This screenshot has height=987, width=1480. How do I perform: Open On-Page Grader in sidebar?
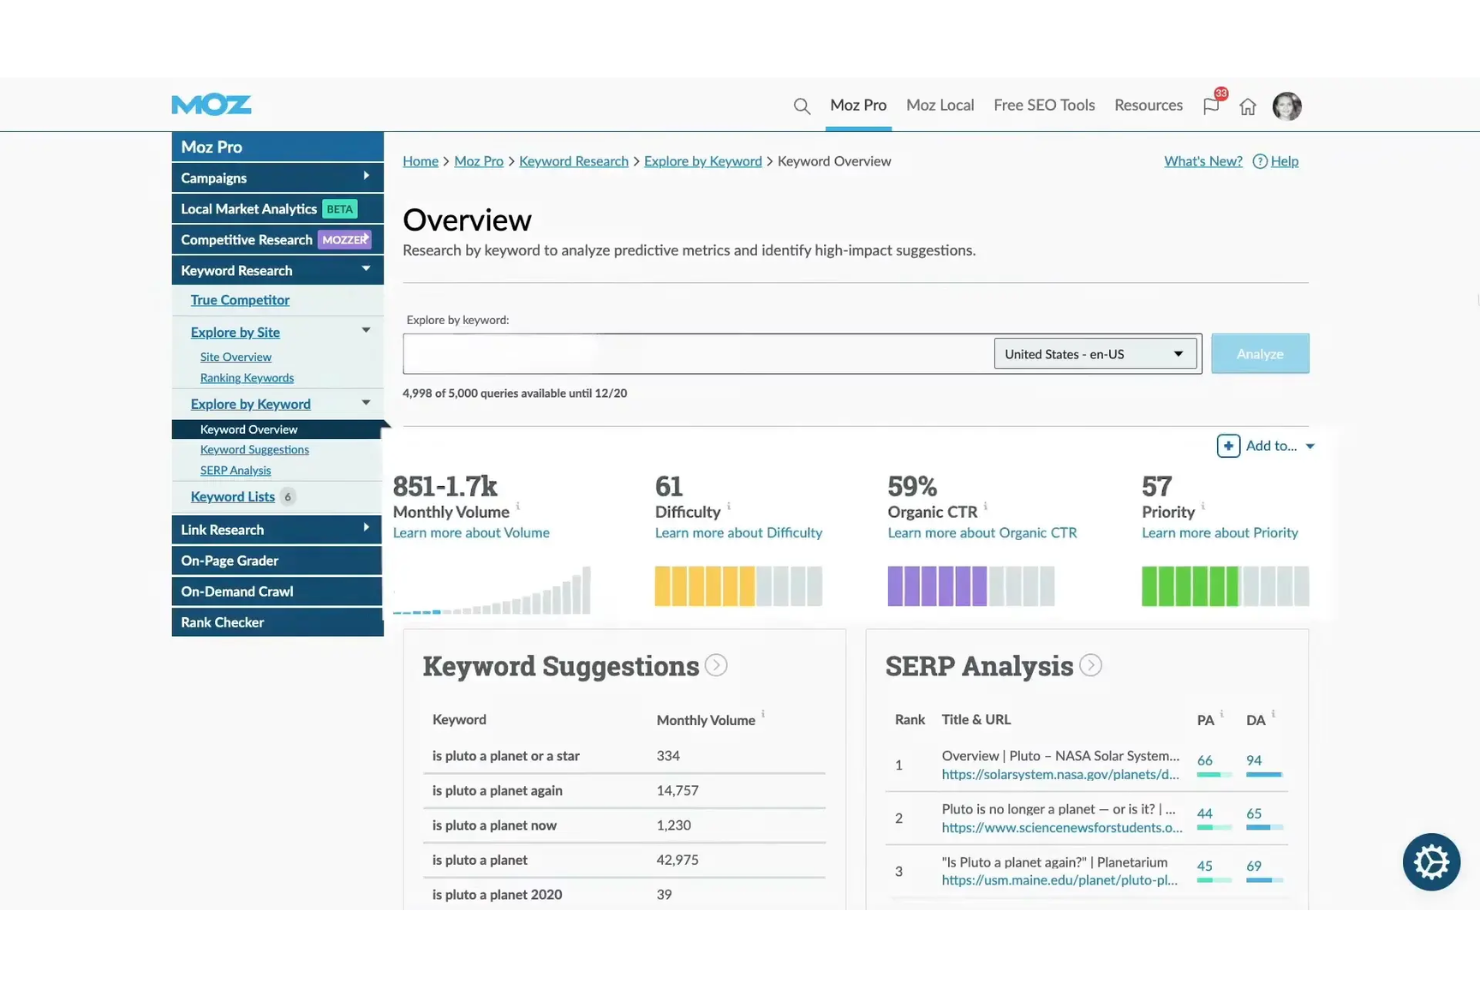point(278,560)
